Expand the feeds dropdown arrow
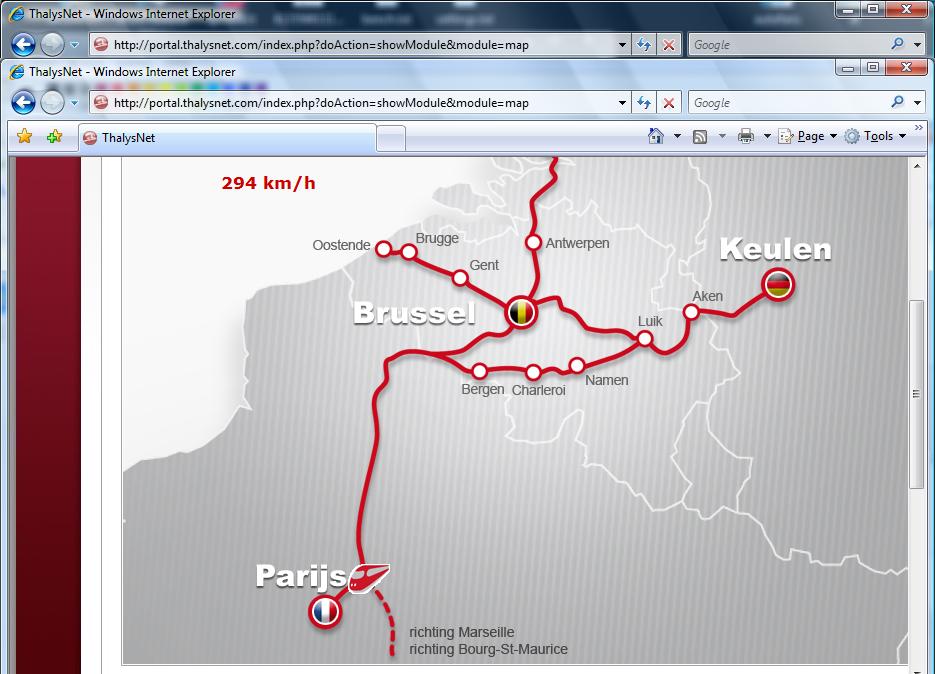 click(722, 136)
